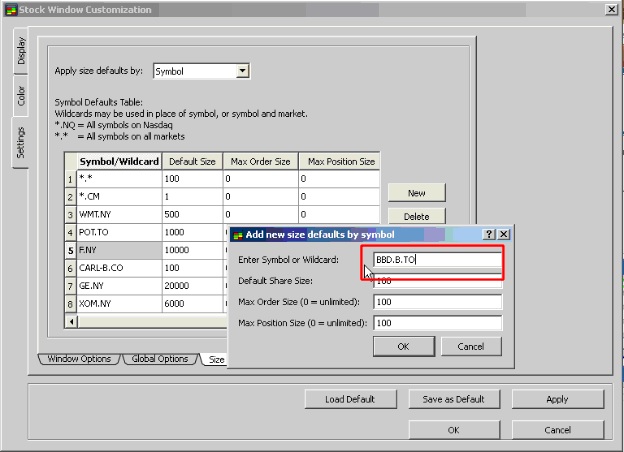Screen dimensions: 624x452
Task: Click the help question mark button in dialog
Action: tap(489, 234)
